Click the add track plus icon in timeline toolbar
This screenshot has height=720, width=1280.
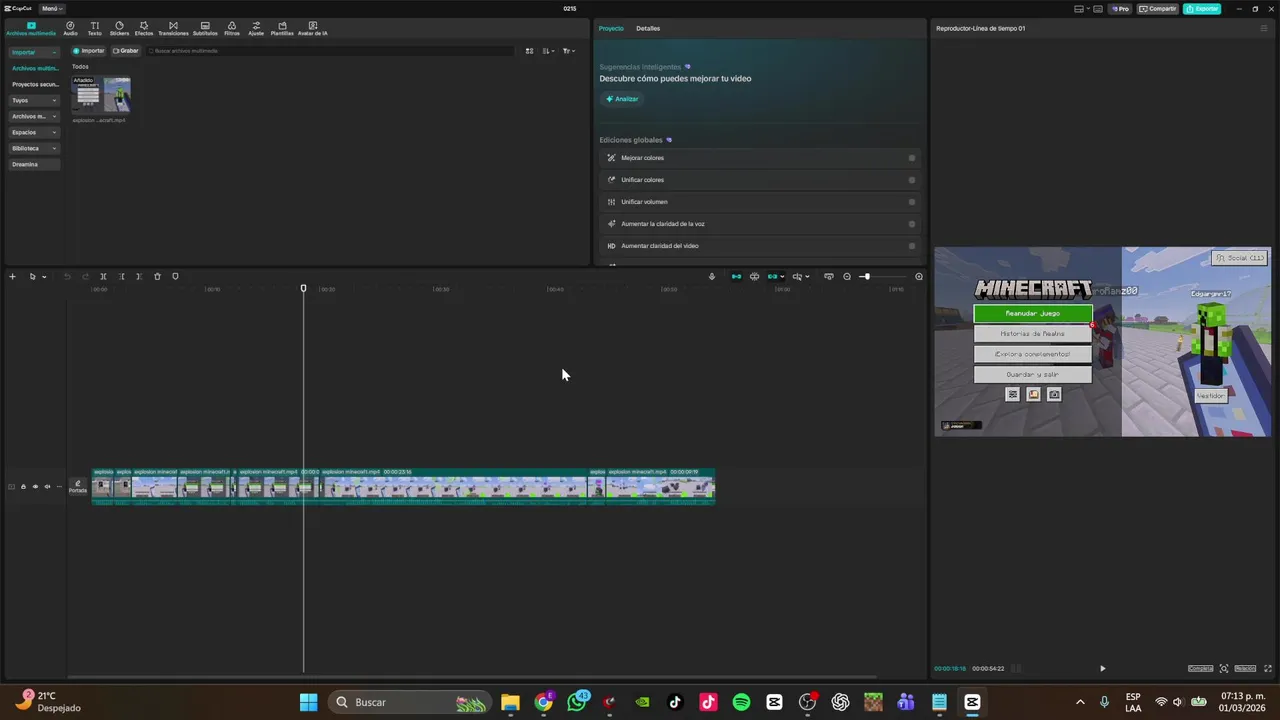12,277
